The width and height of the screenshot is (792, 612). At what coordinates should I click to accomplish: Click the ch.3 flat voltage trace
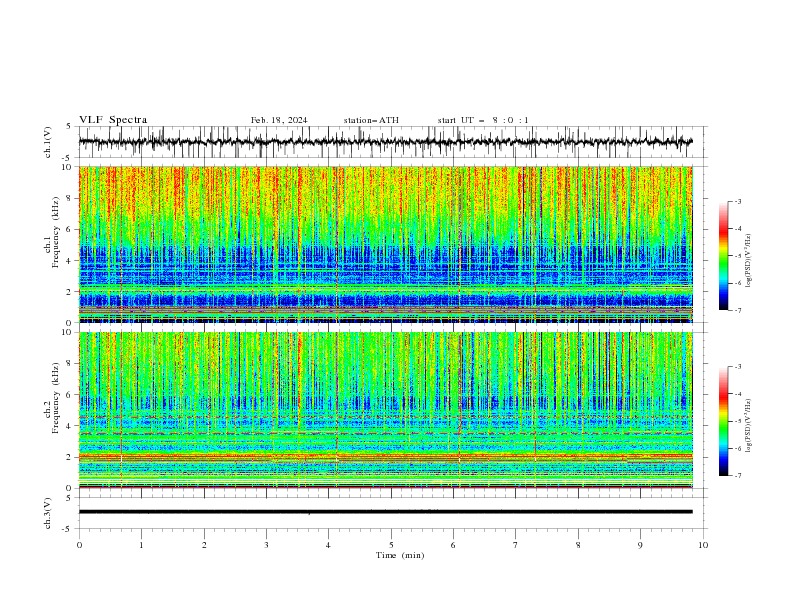pos(386,512)
